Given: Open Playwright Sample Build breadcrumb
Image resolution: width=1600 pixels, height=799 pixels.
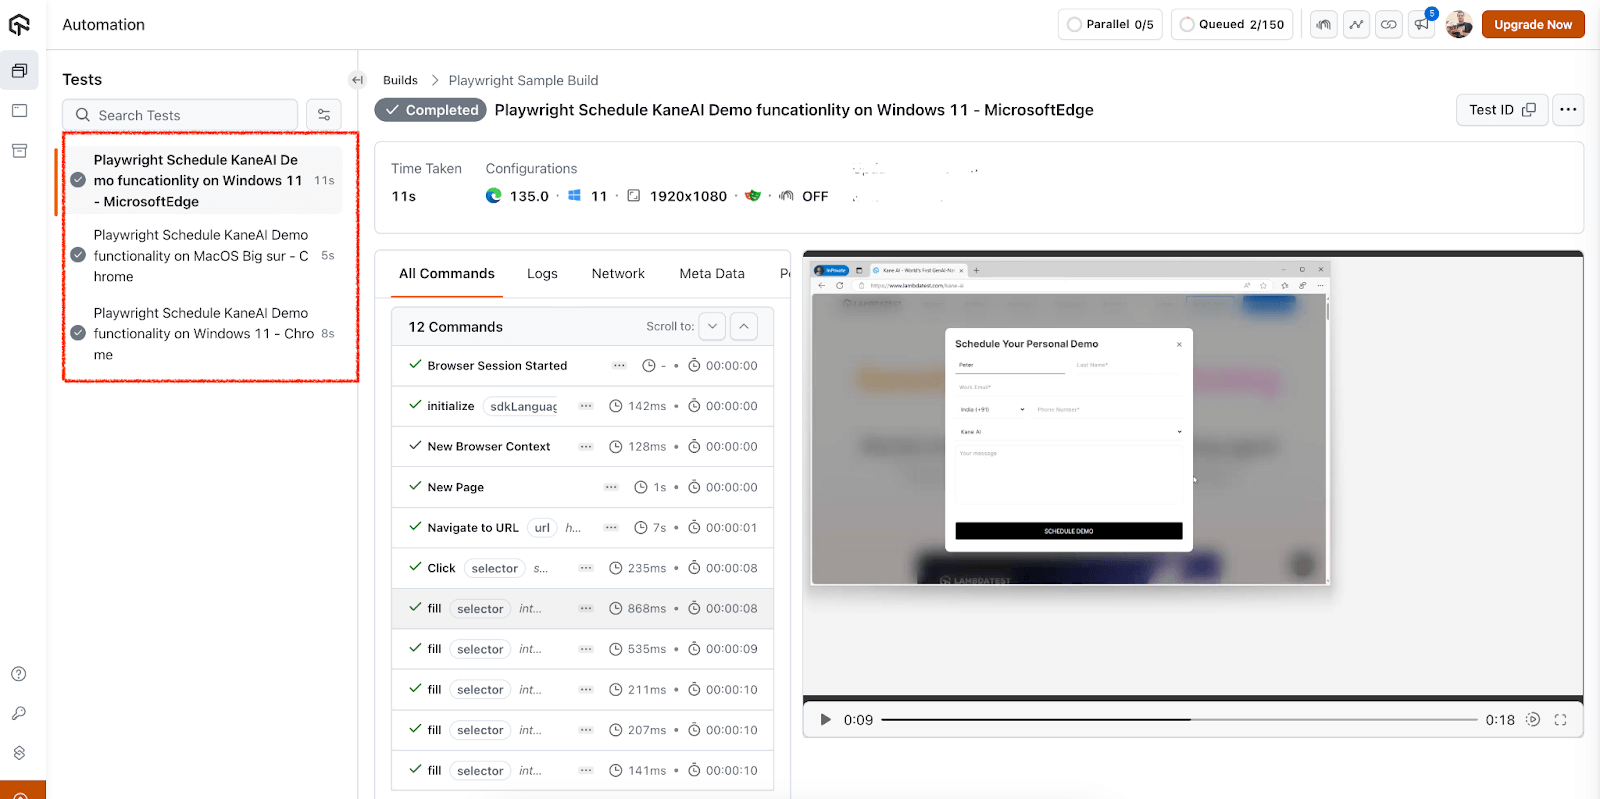Looking at the screenshot, I should [x=523, y=80].
